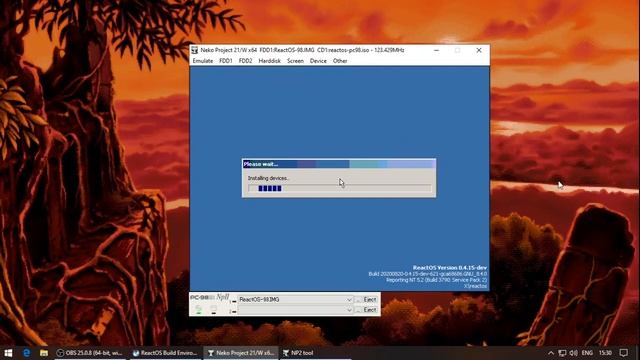This screenshot has height=360, width=640.
Task: Close the Neko Project window
Action: click(x=479, y=50)
